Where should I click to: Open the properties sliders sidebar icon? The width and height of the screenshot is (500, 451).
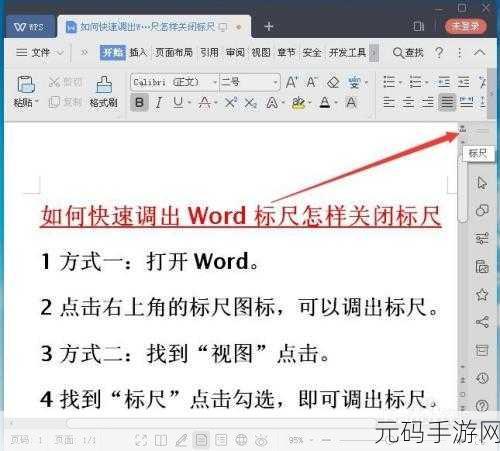tap(482, 238)
